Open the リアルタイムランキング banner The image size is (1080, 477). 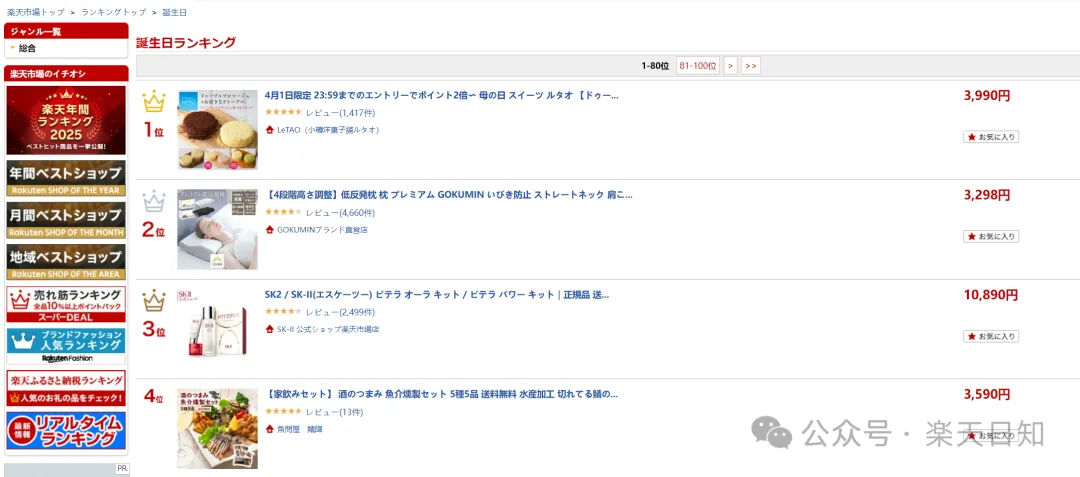(66, 431)
